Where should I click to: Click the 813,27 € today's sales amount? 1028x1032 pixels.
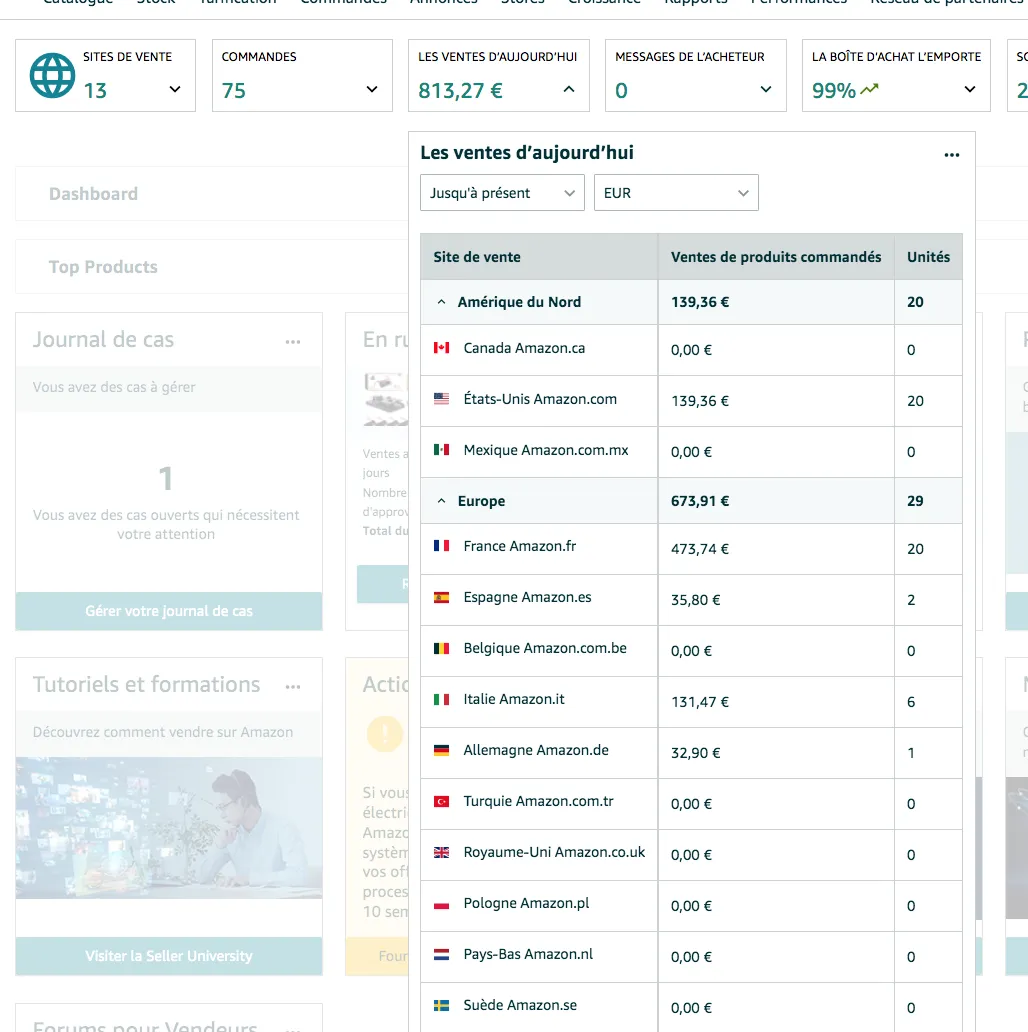click(460, 90)
